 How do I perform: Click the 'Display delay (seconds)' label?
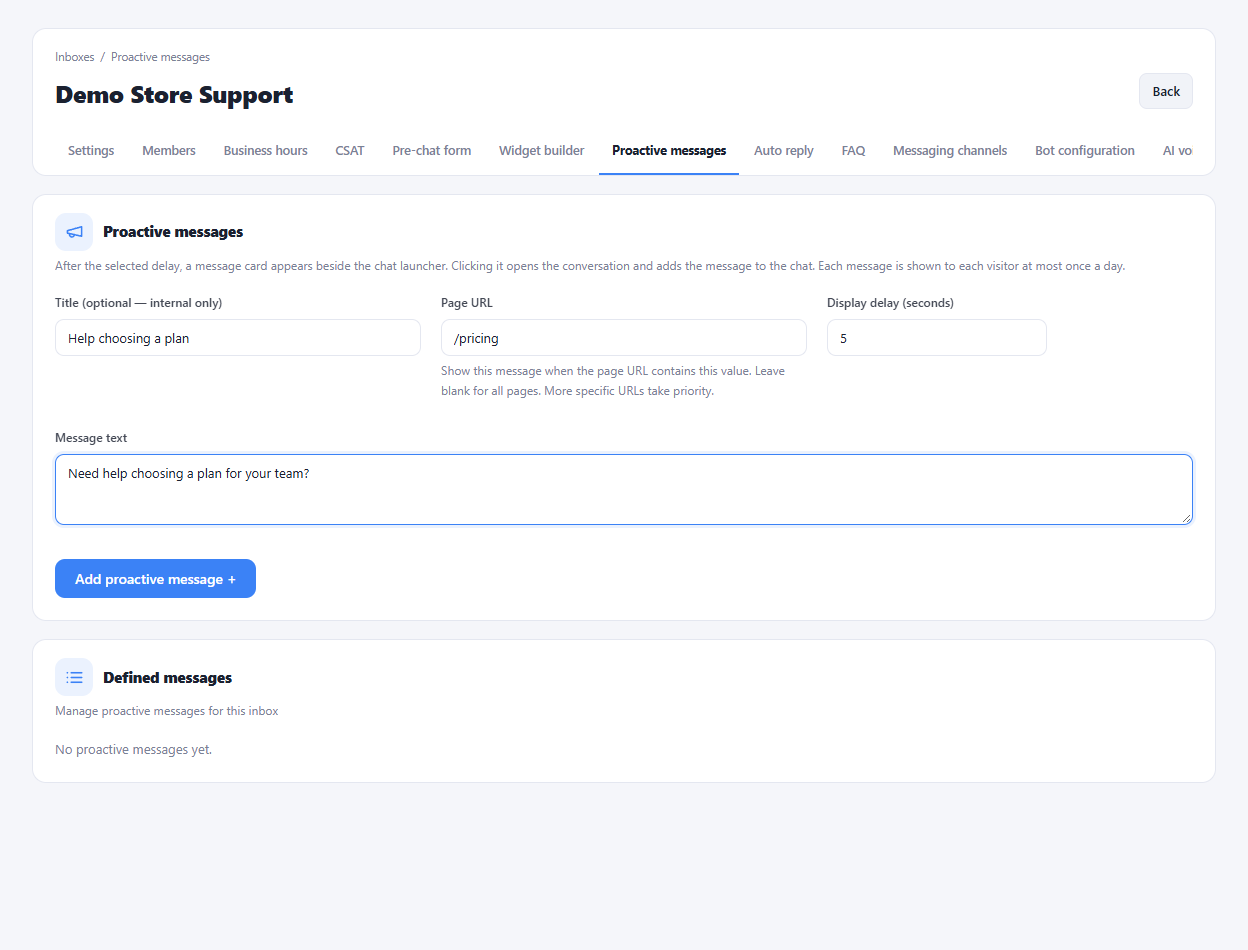890,303
